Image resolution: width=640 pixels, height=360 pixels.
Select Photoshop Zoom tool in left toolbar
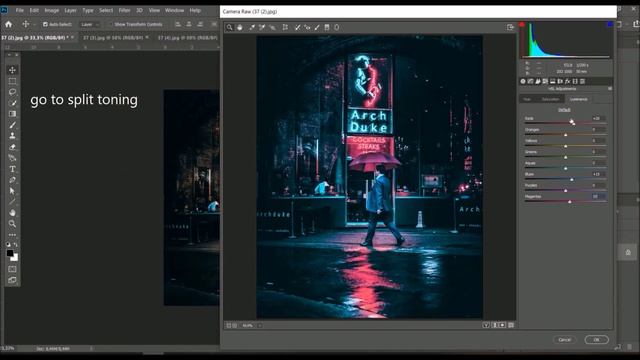click(x=12, y=224)
